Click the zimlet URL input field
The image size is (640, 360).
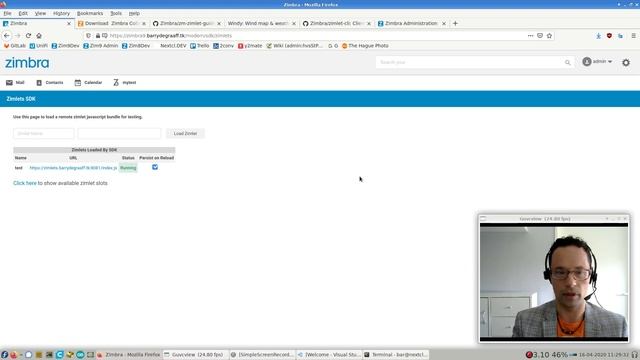tap(119, 133)
